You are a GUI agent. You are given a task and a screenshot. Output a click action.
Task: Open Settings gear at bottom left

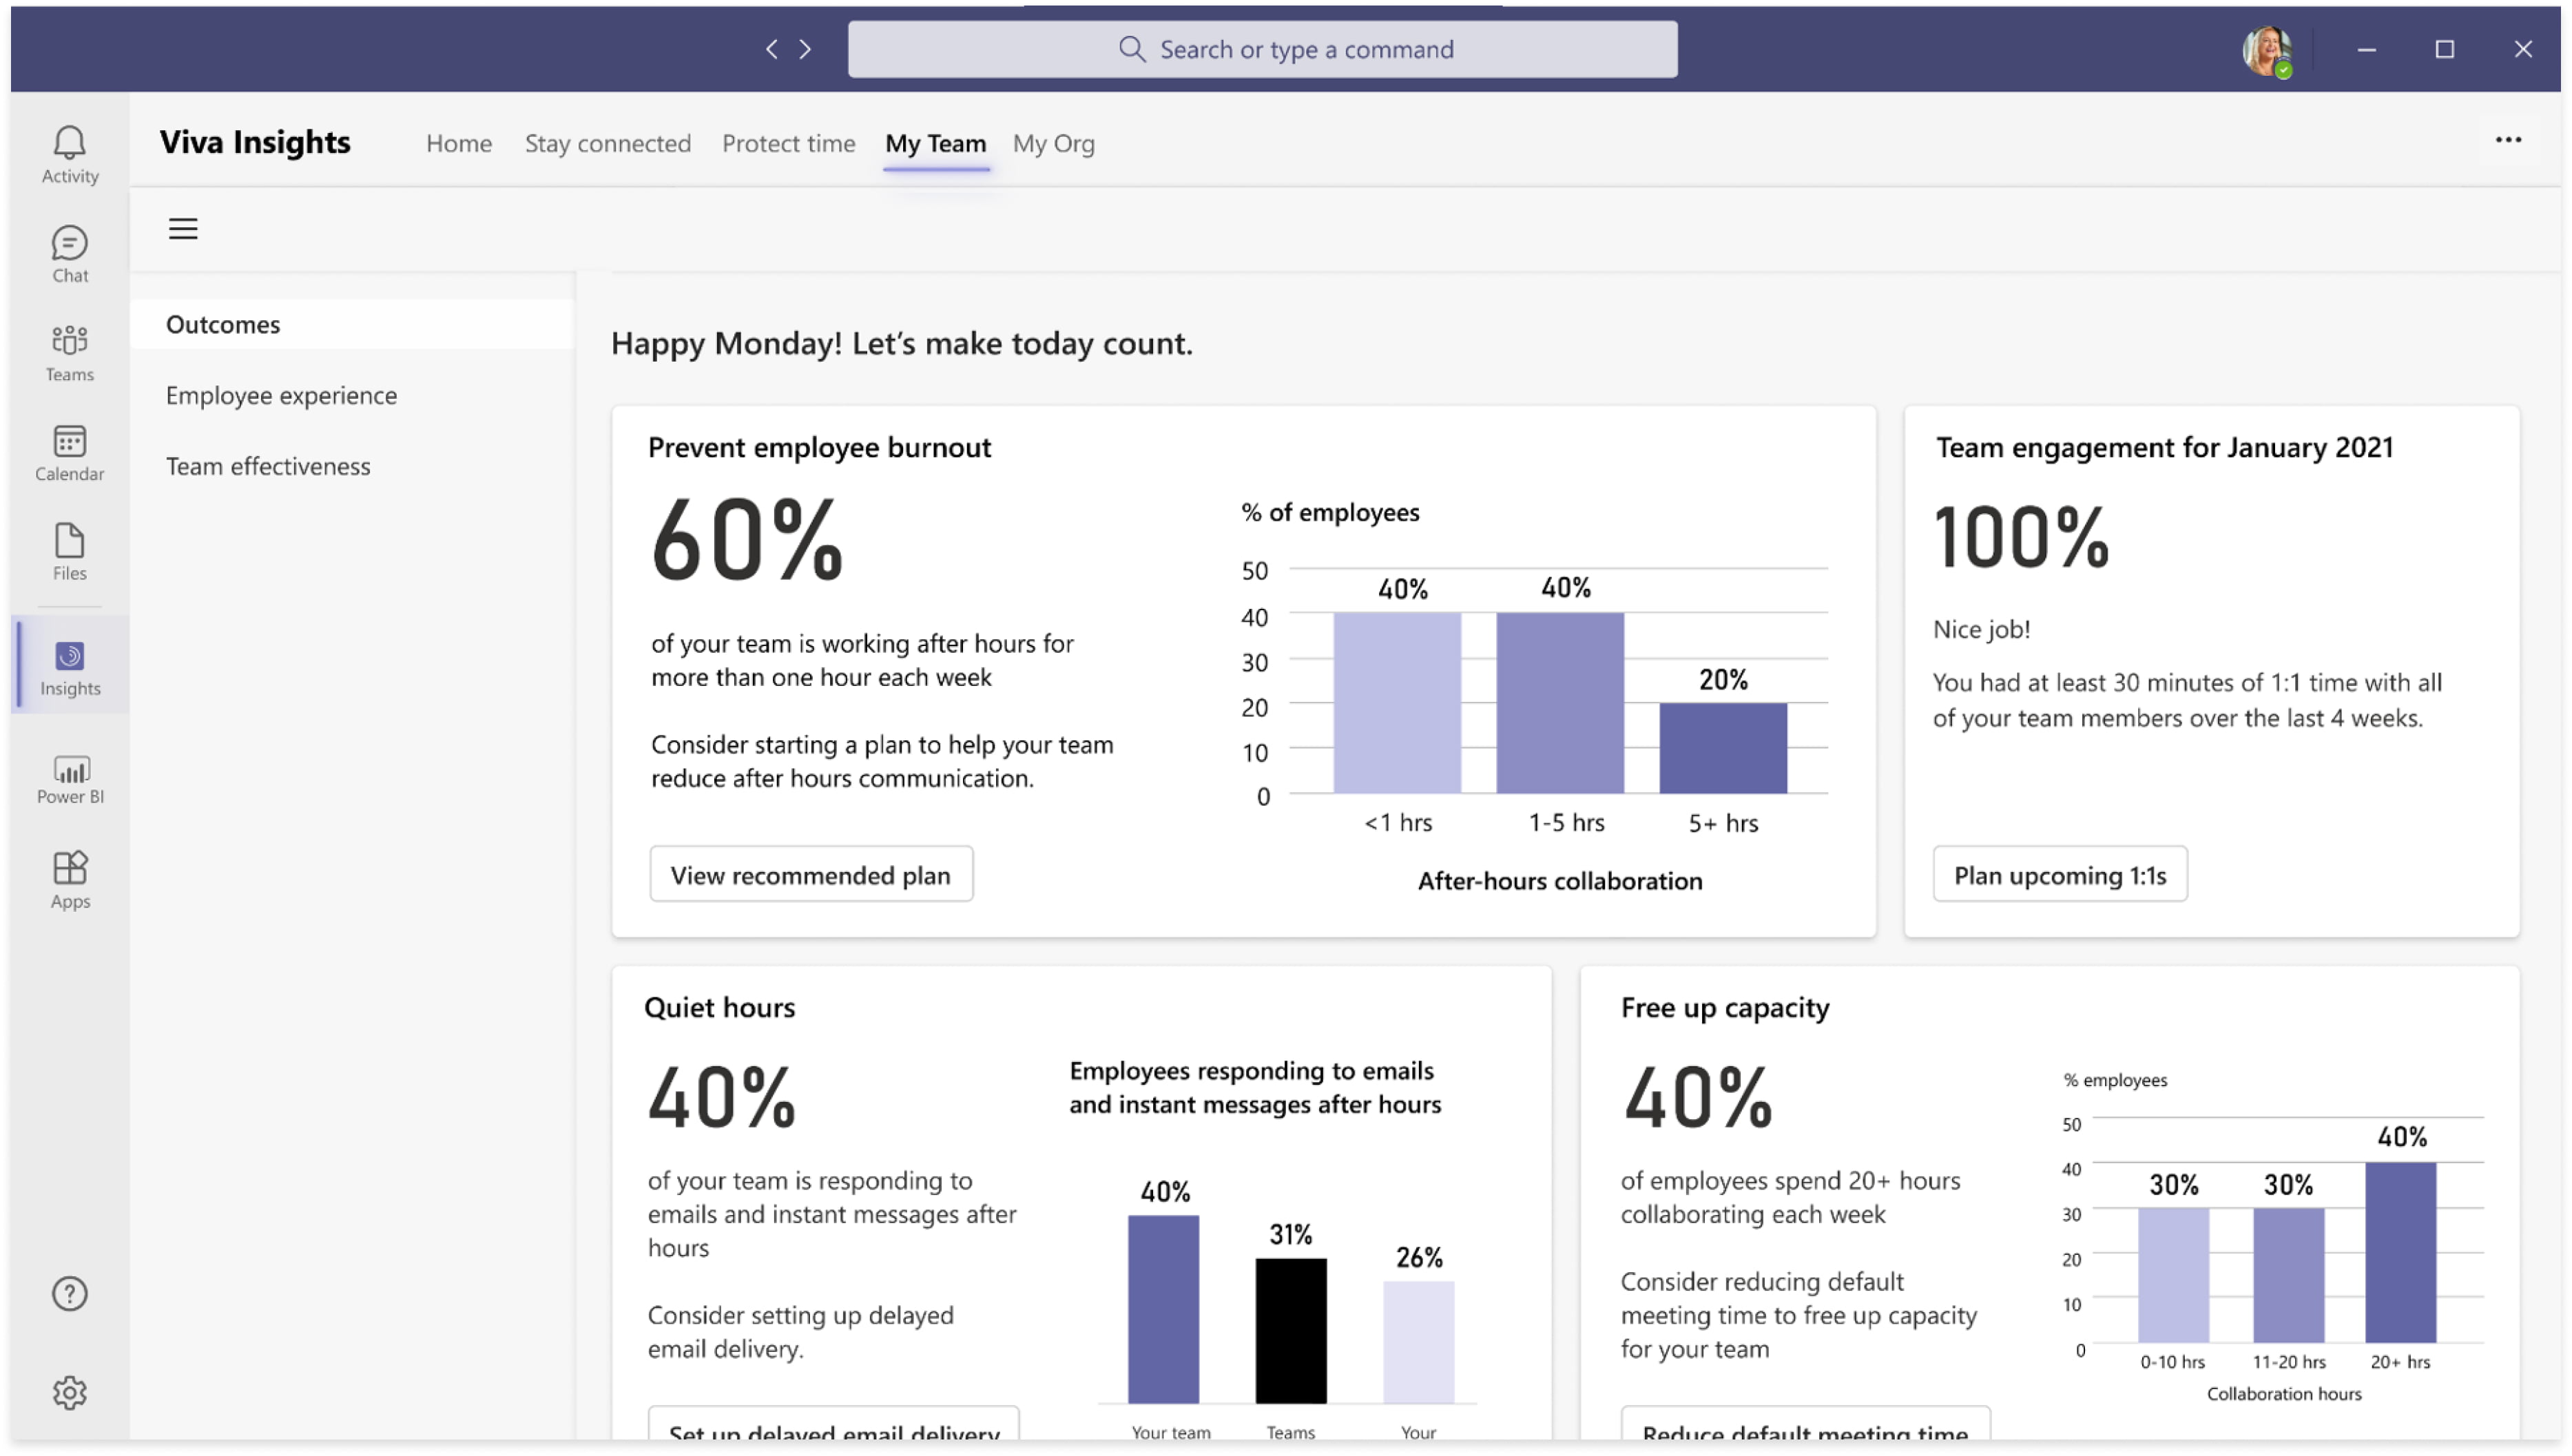pyautogui.click(x=69, y=1392)
